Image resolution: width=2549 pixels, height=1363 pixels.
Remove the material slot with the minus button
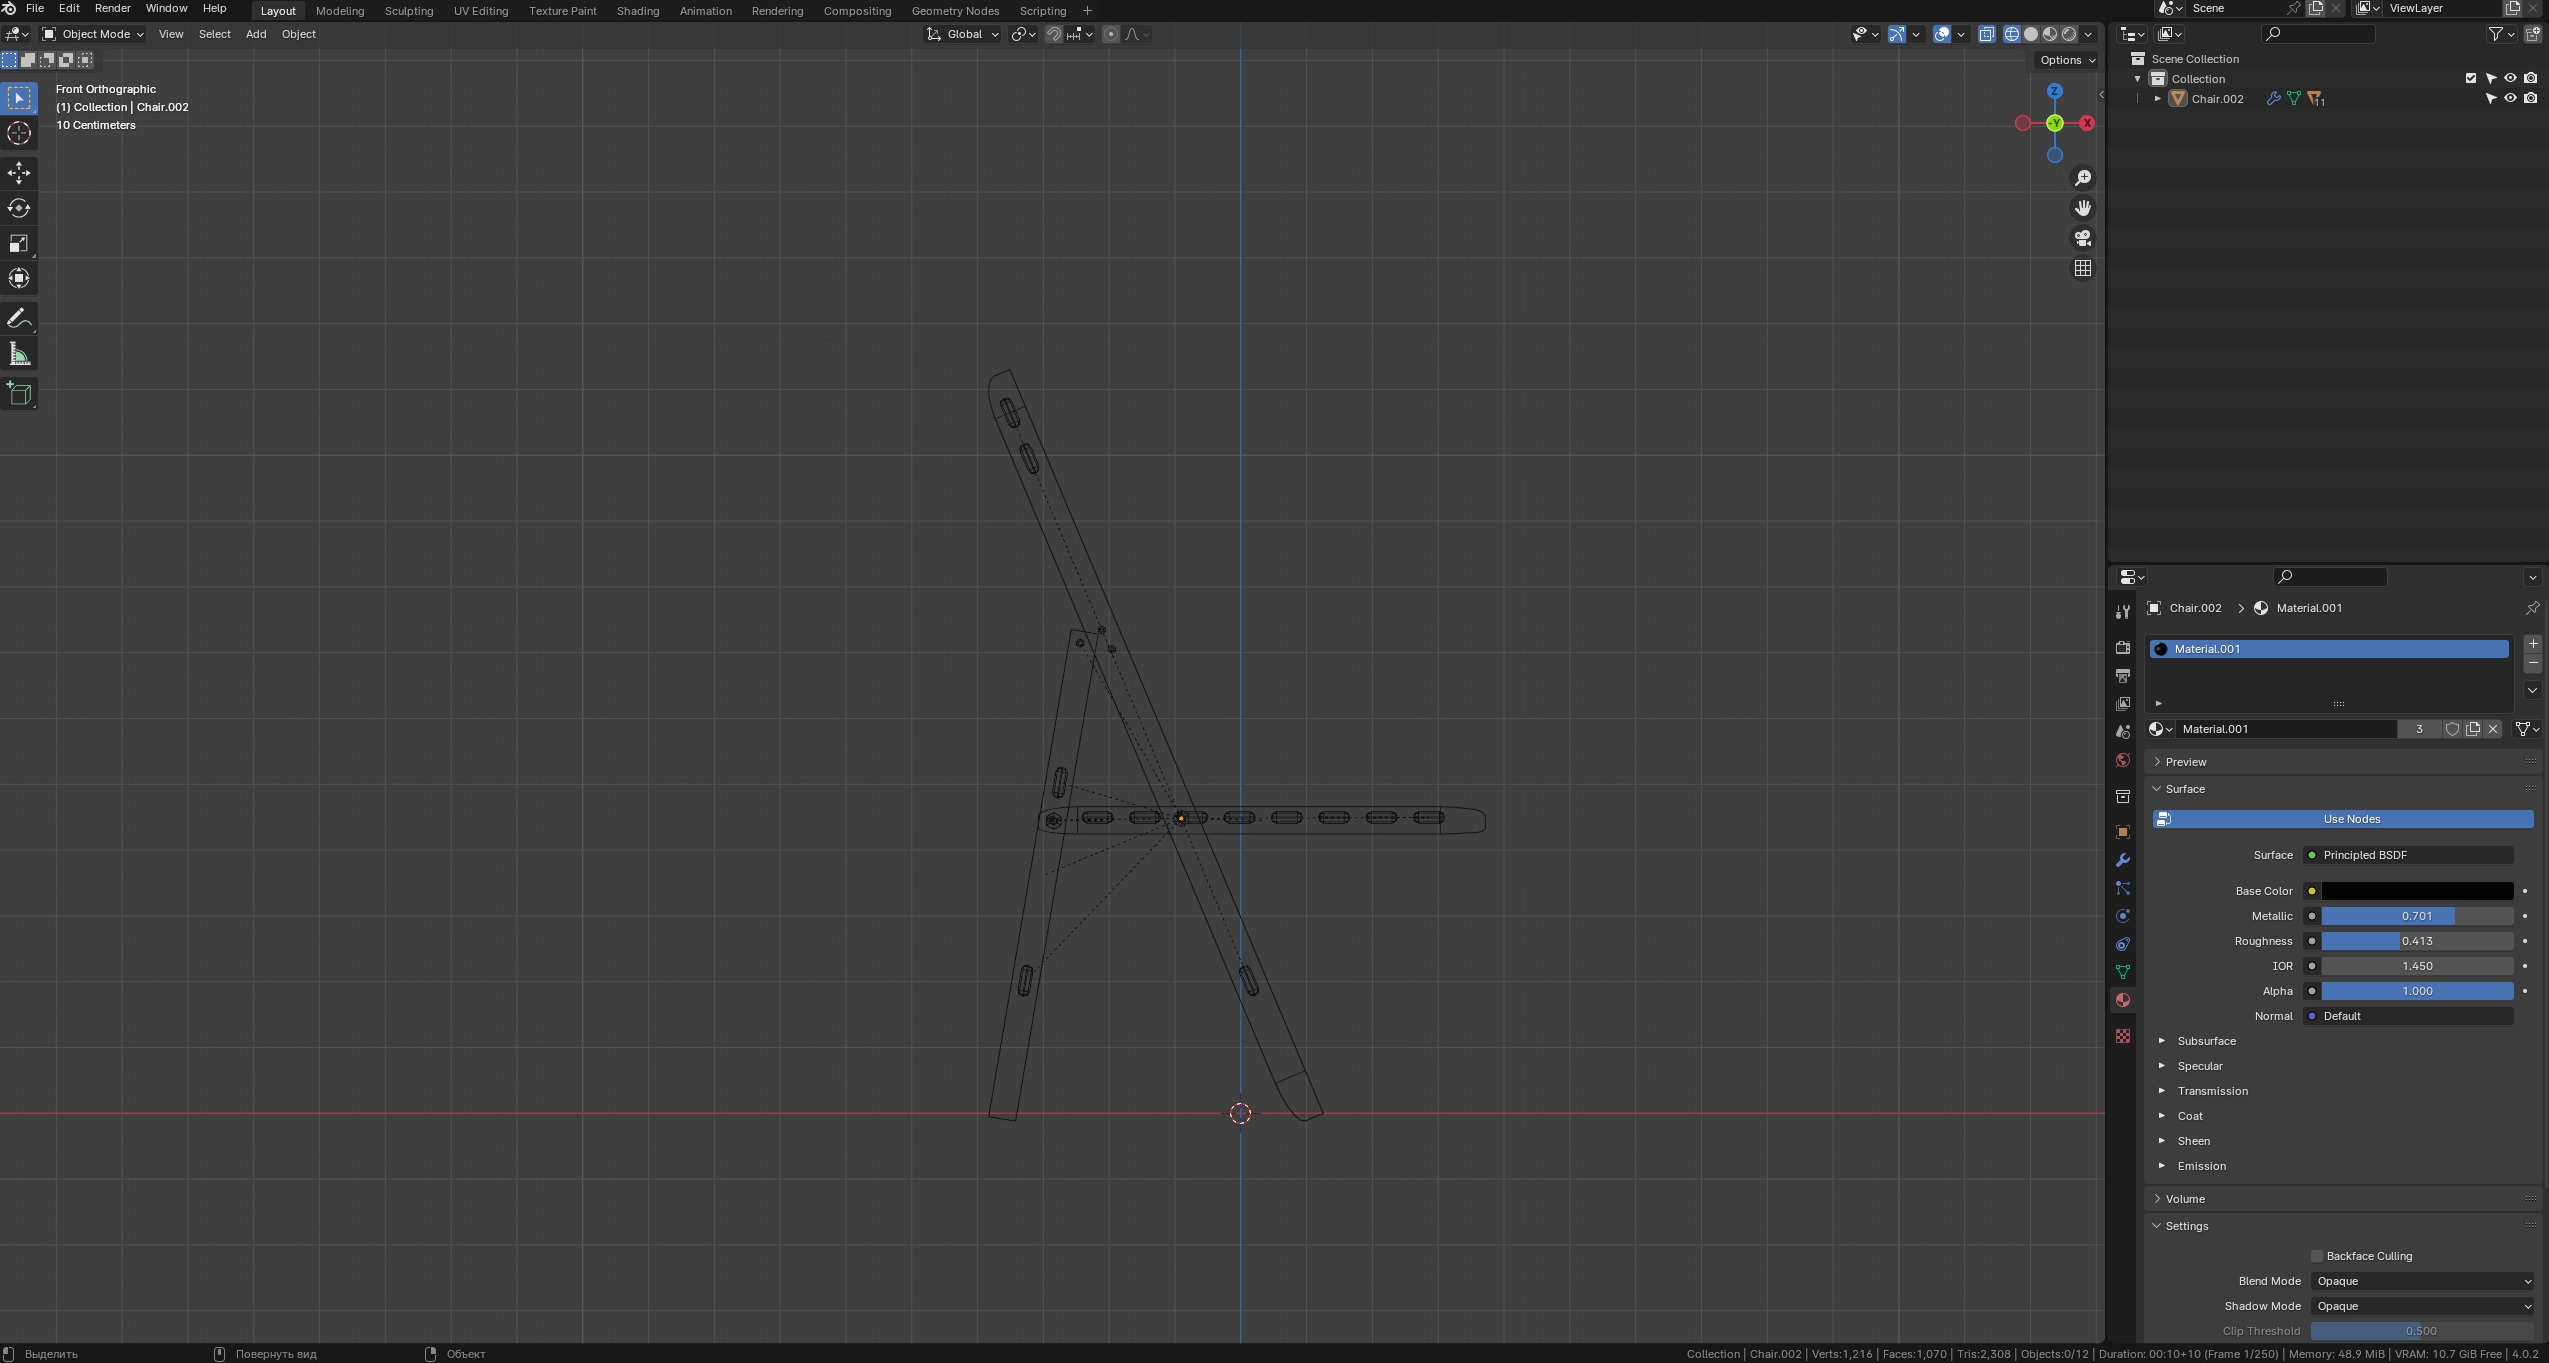pos(2533,664)
